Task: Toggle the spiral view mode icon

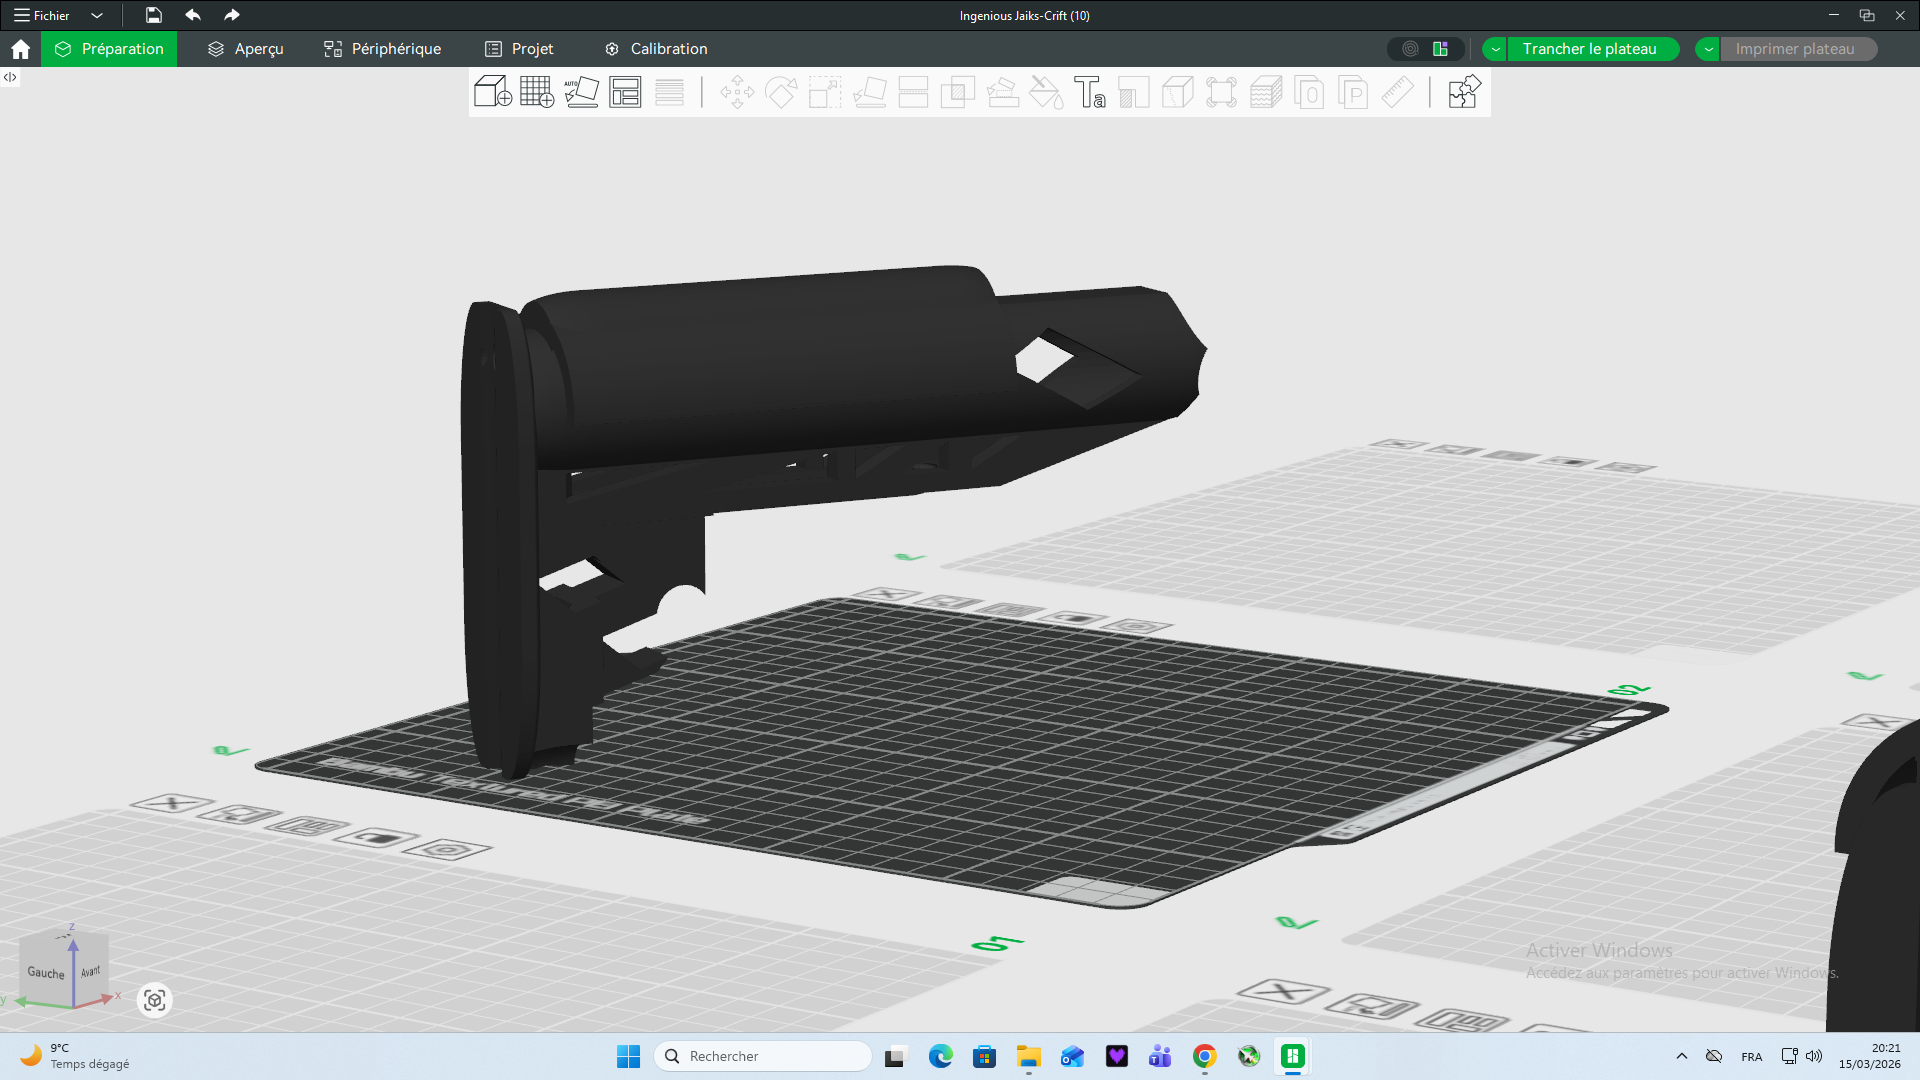Action: [x=1410, y=49]
